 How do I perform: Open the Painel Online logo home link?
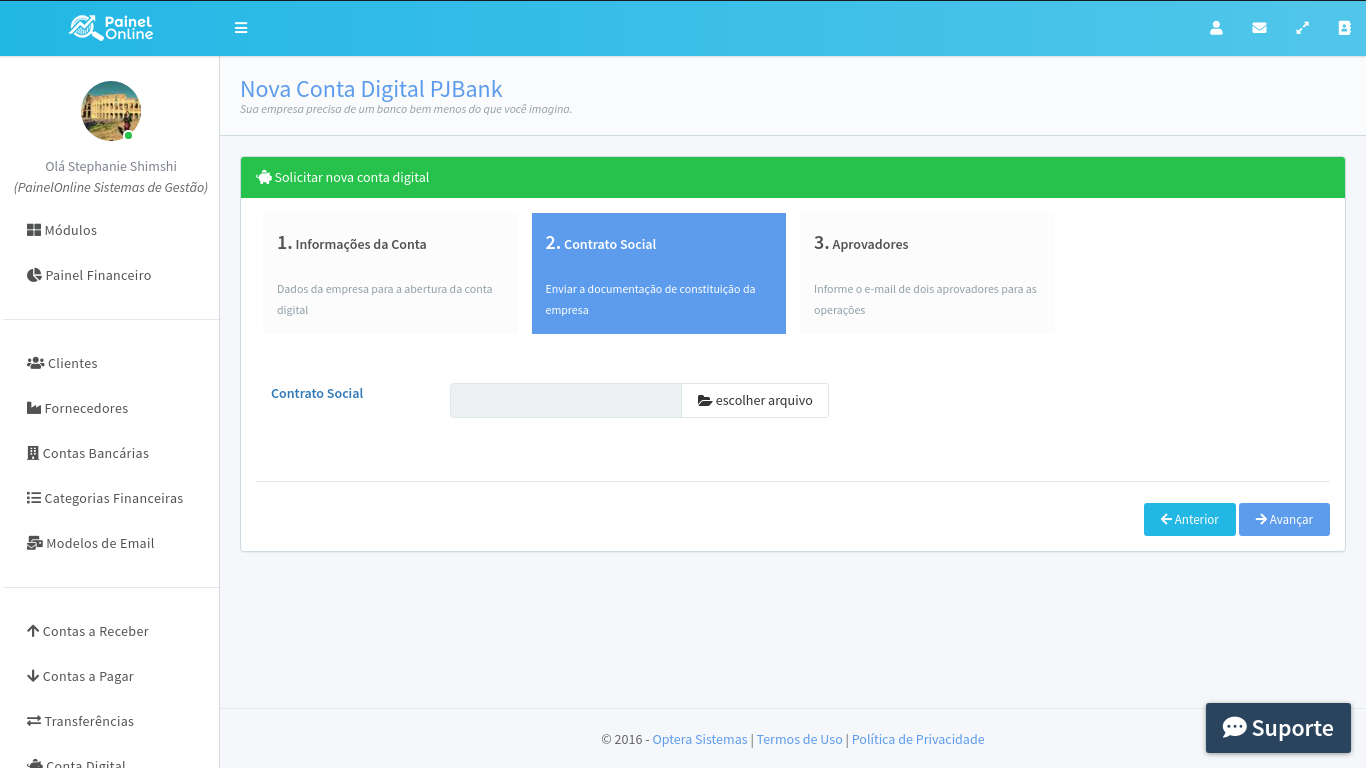pyautogui.click(x=111, y=28)
